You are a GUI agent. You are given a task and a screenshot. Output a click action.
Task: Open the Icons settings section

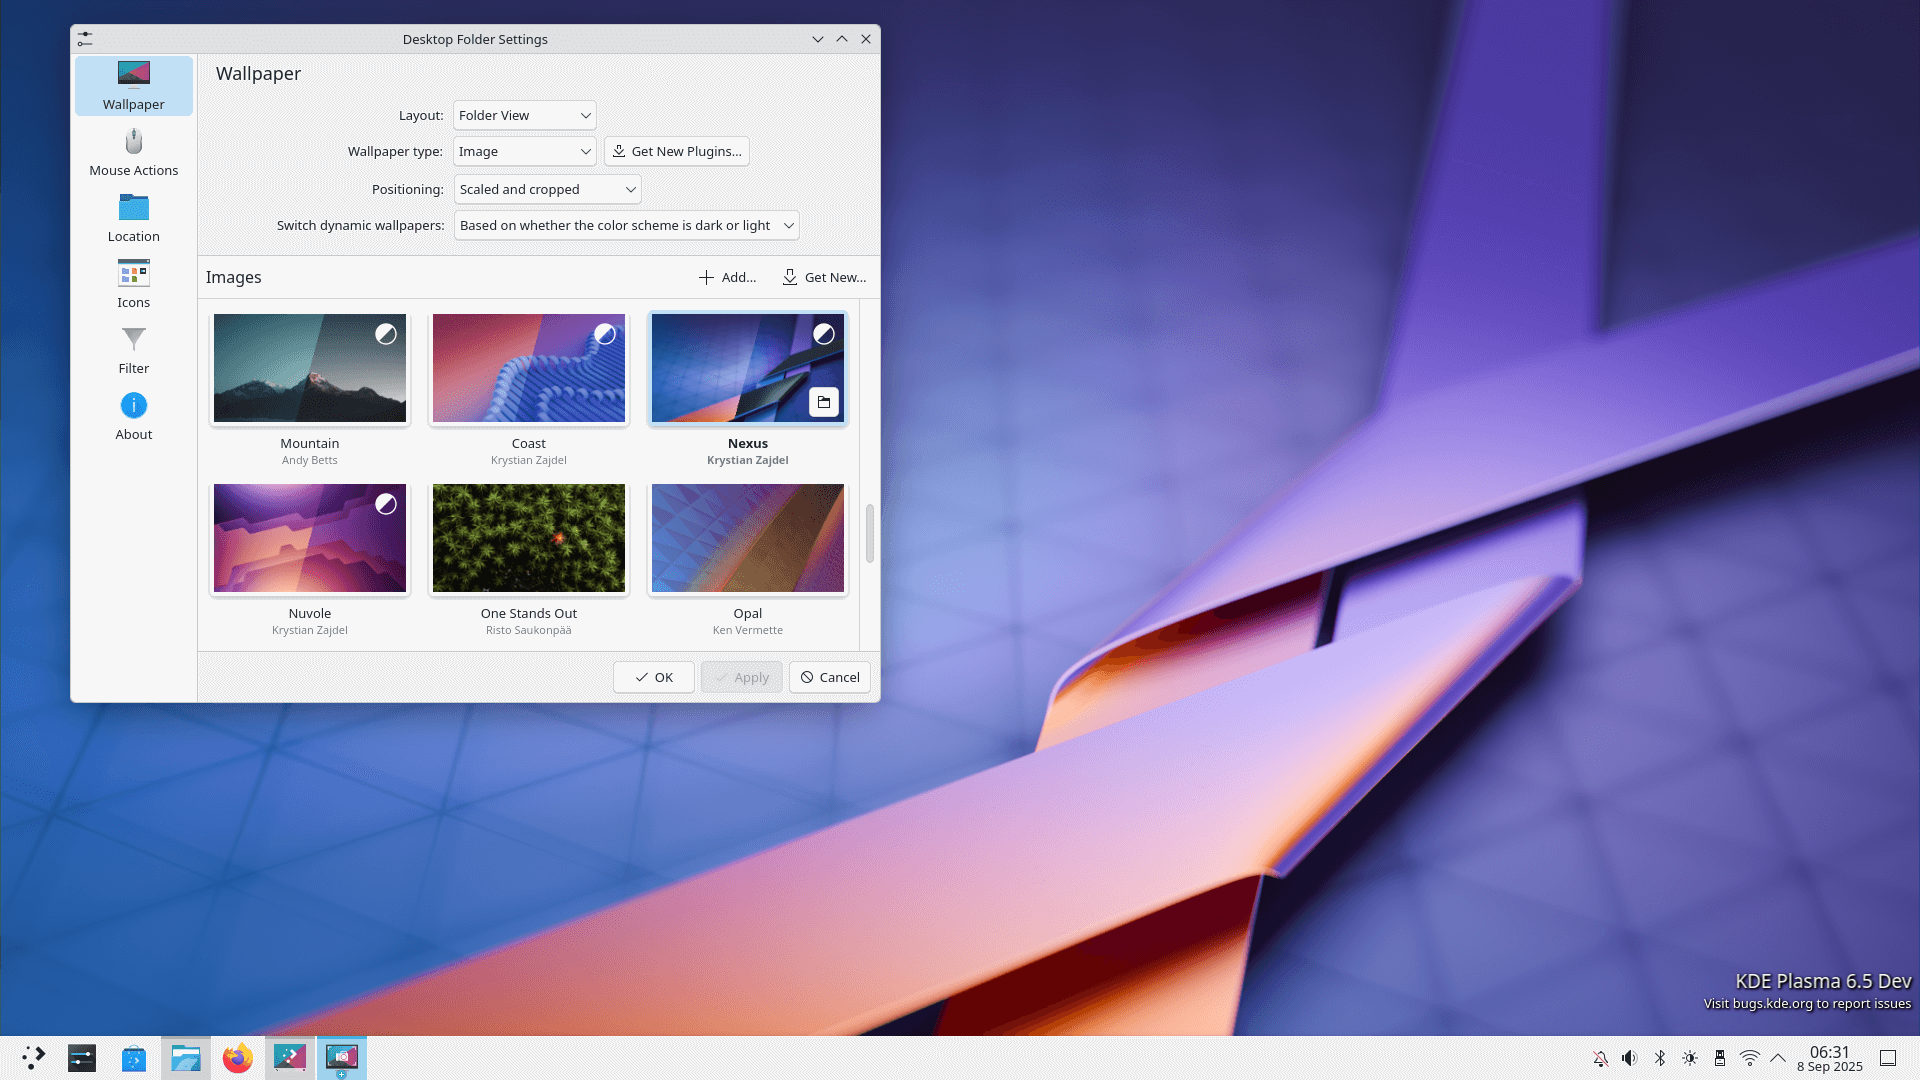pos(133,284)
